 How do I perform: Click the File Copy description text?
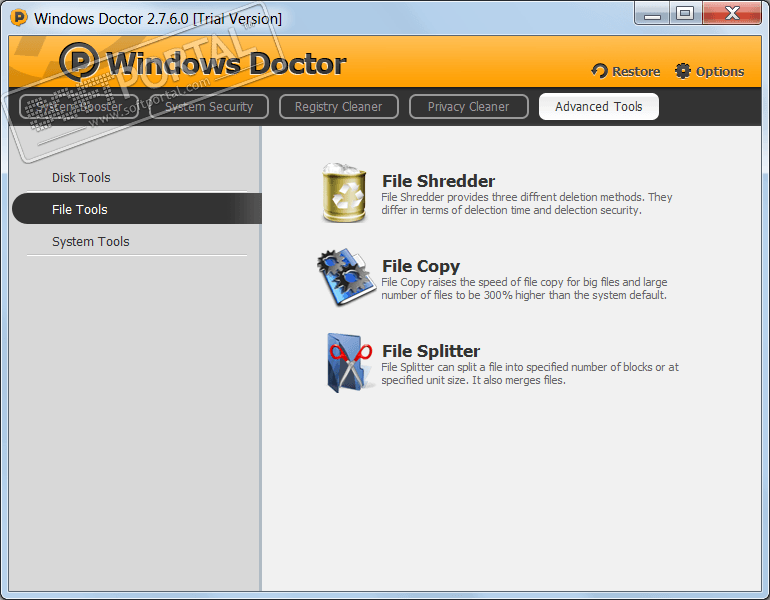[524, 289]
